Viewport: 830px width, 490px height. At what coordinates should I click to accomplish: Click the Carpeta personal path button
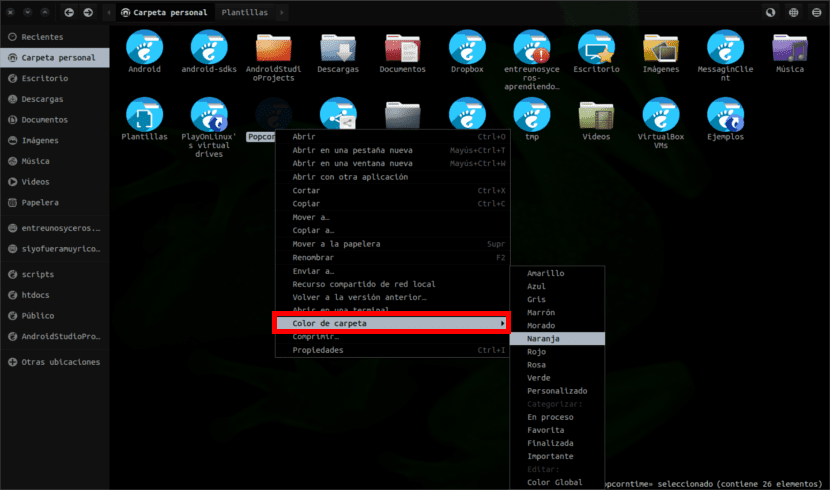point(164,12)
